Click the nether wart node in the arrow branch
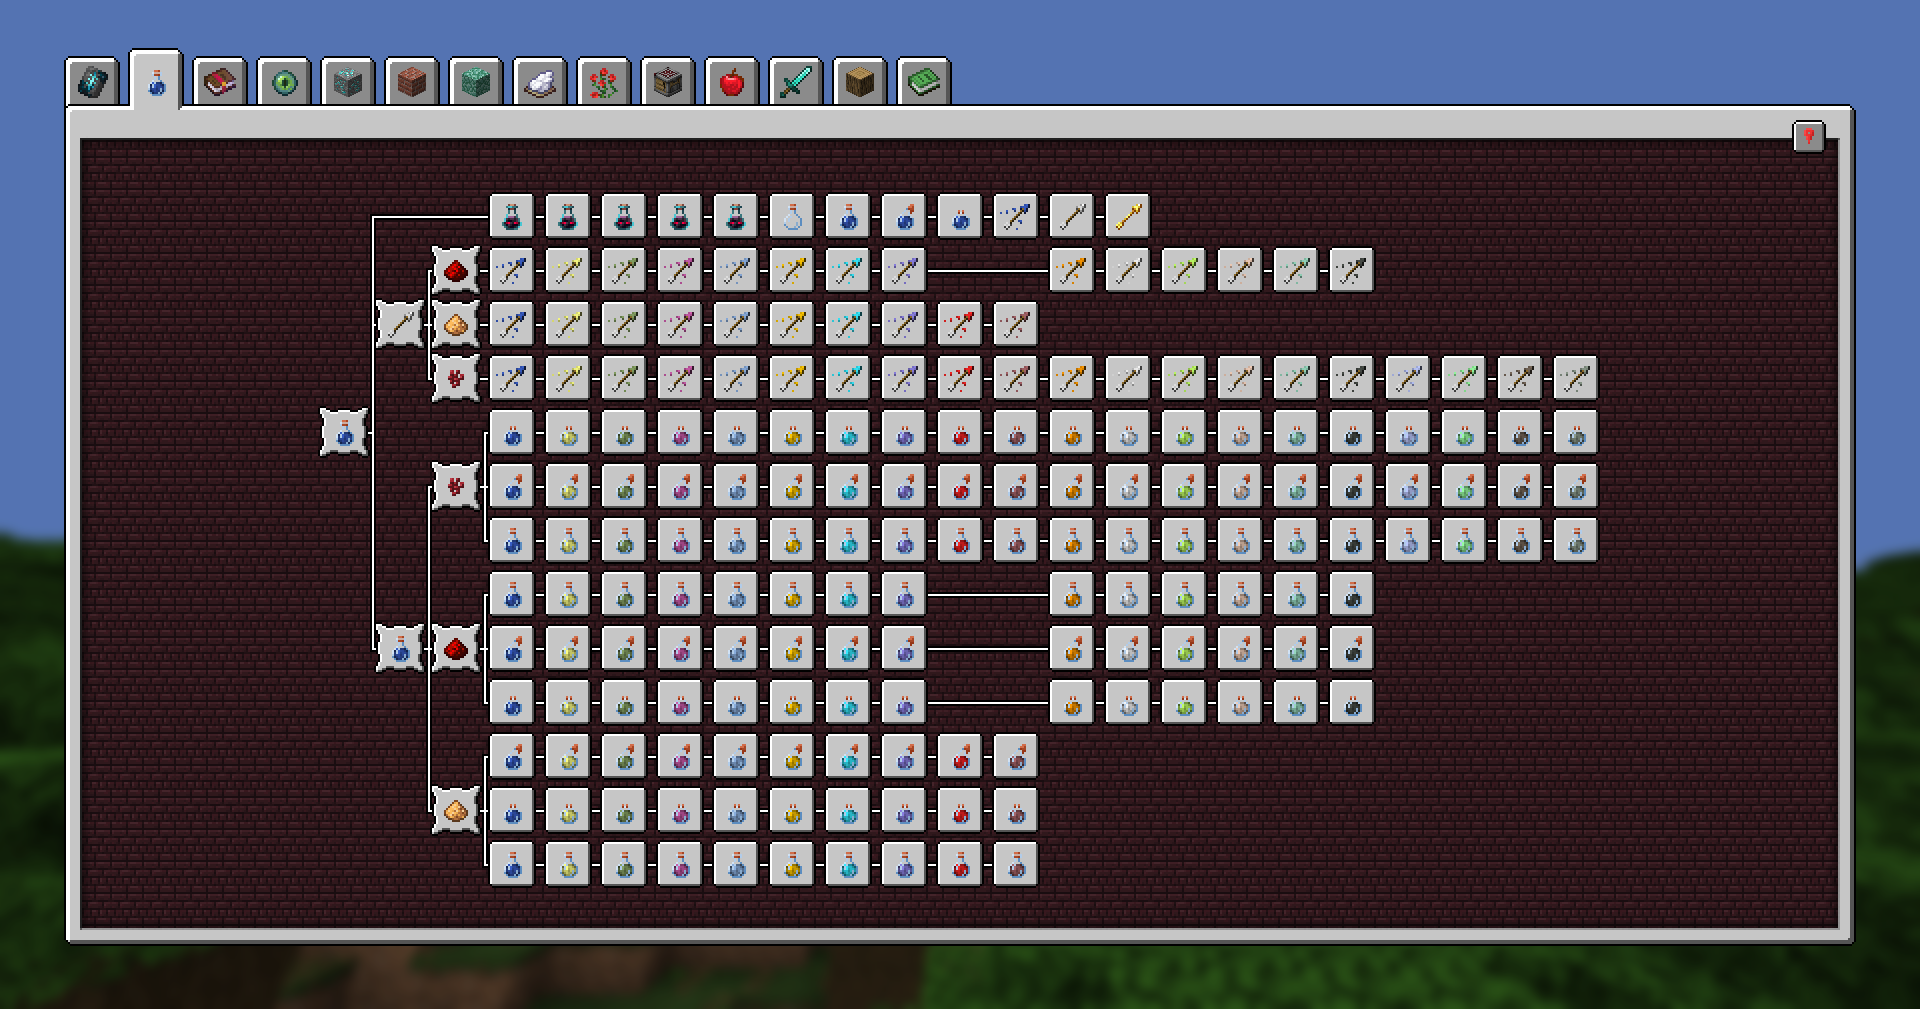Viewport: 1920px width, 1009px height. [456, 379]
